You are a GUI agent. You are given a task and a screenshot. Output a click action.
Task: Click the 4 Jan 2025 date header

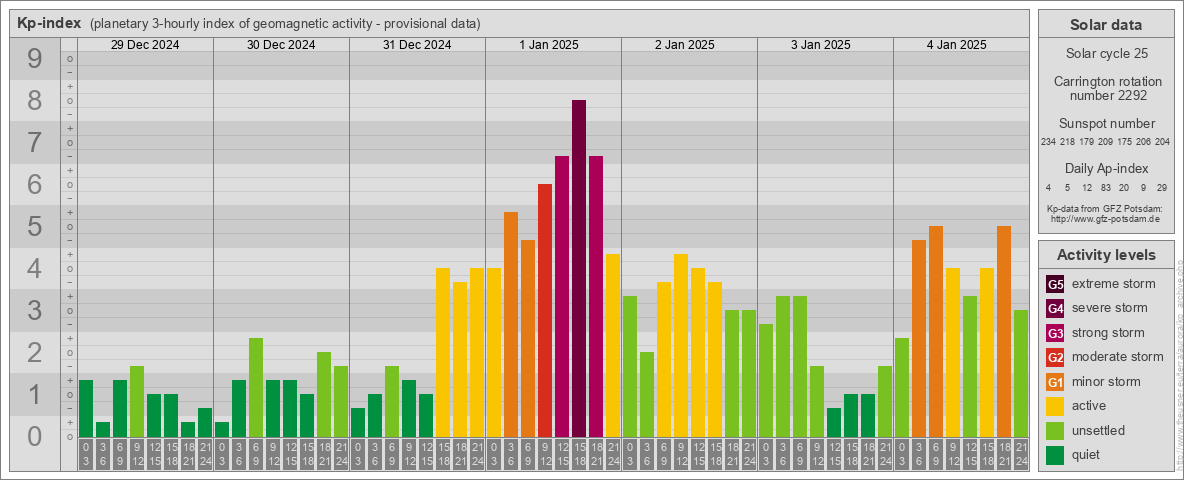coord(957,45)
